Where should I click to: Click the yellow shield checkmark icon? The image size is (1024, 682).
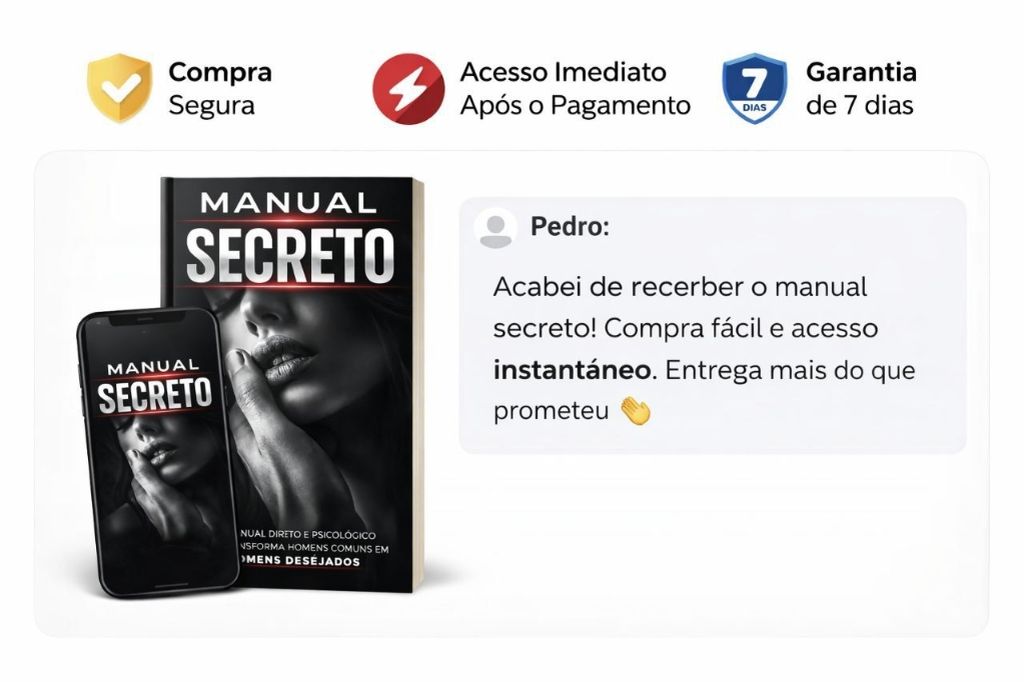120,88
